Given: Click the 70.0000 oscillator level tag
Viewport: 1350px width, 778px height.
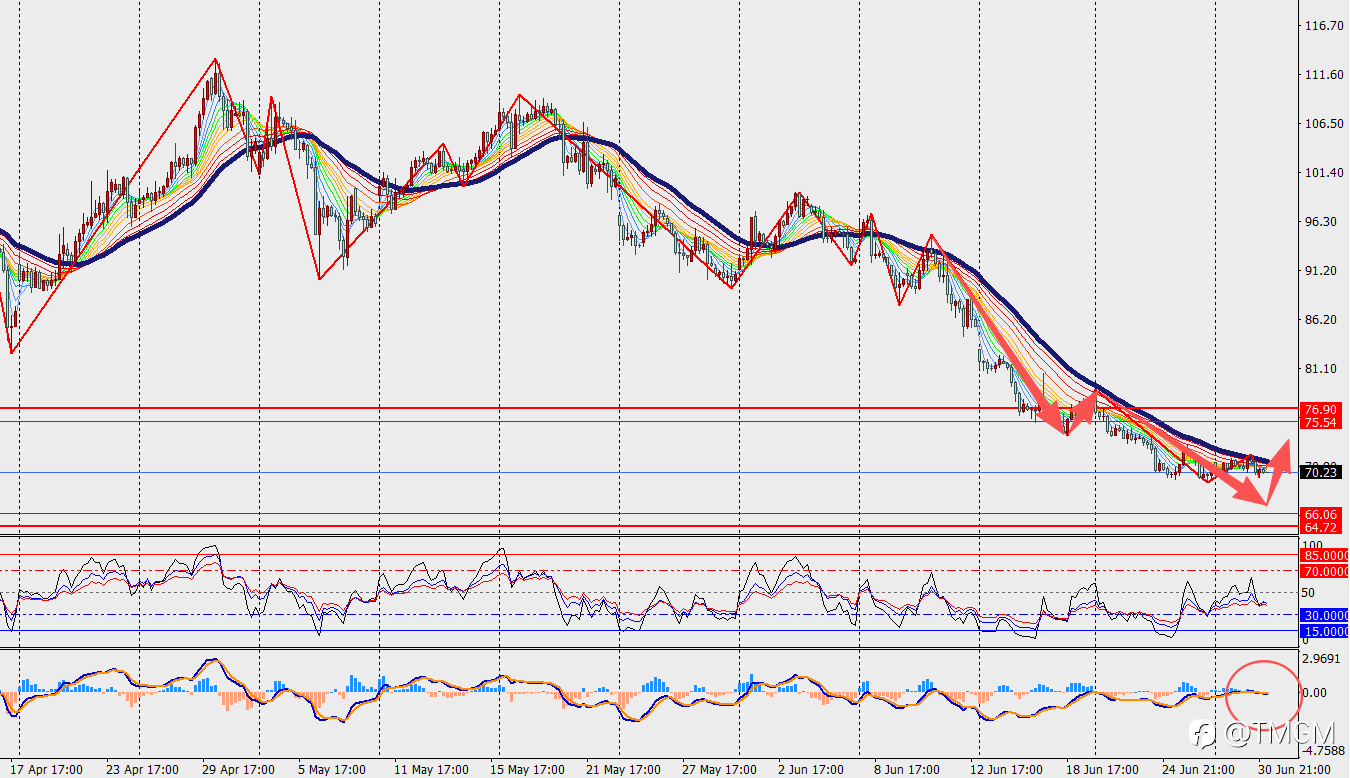Looking at the screenshot, I should 1324,572.
